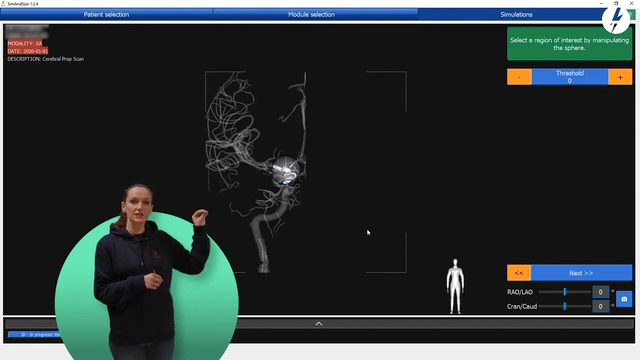Switch to the Module selection tab
The height and width of the screenshot is (360, 640).
point(311,14)
